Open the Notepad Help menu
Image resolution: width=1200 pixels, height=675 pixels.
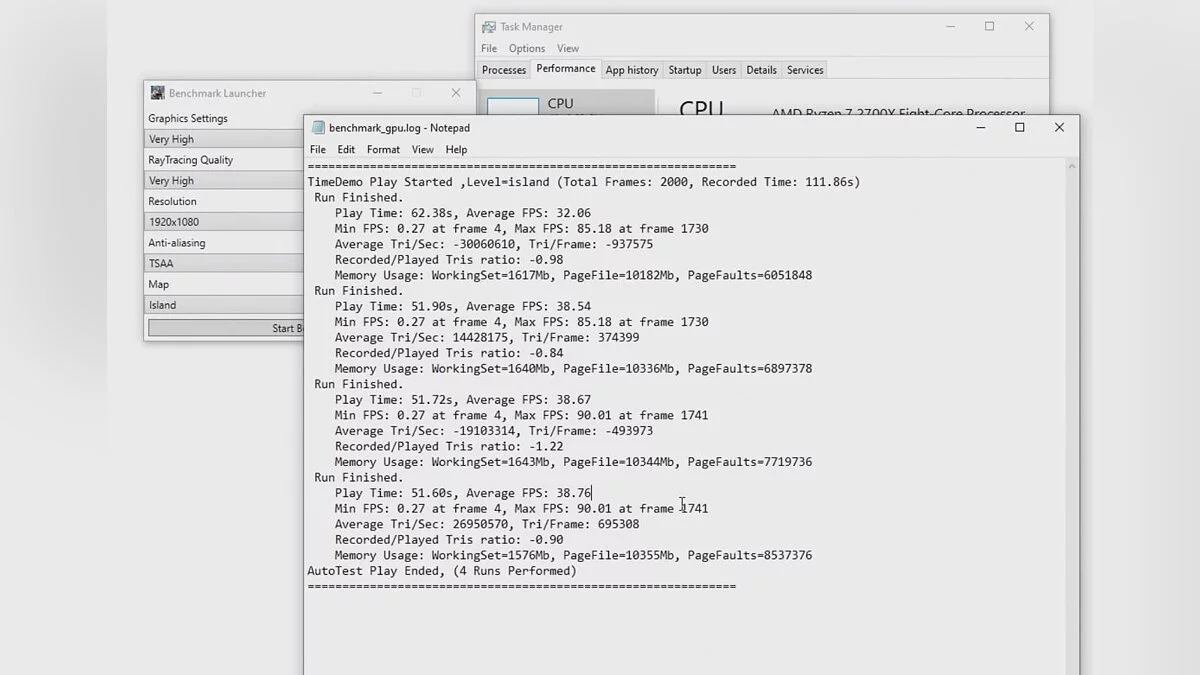pyautogui.click(x=456, y=149)
